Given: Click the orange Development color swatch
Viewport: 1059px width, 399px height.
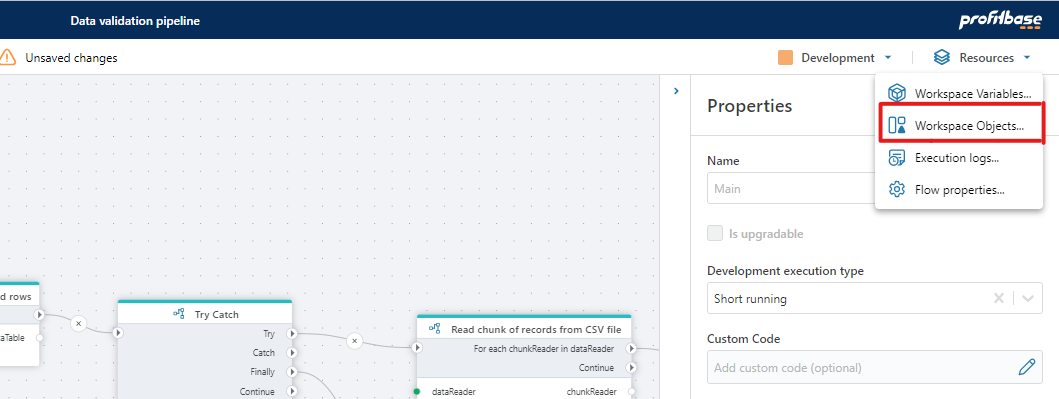Looking at the screenshot, I should point(785,58).
